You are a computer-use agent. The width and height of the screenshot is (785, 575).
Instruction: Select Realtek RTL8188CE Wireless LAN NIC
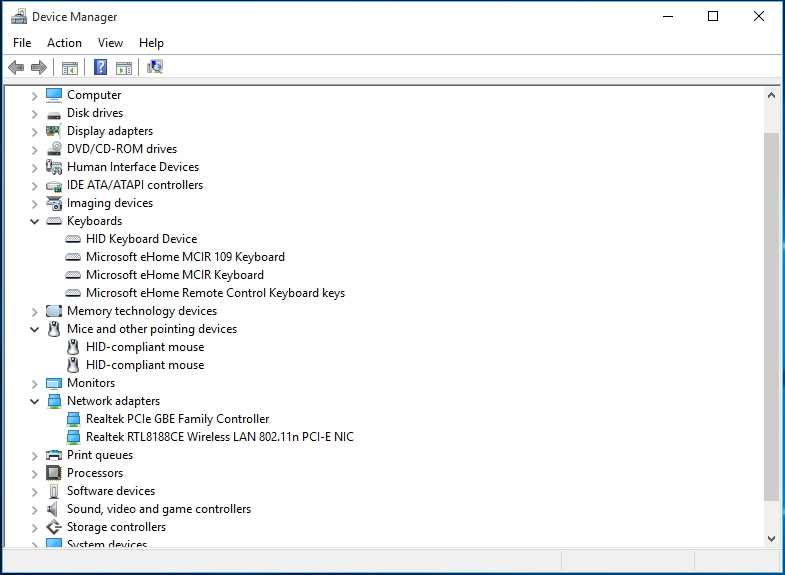click(x=220, y=437)
